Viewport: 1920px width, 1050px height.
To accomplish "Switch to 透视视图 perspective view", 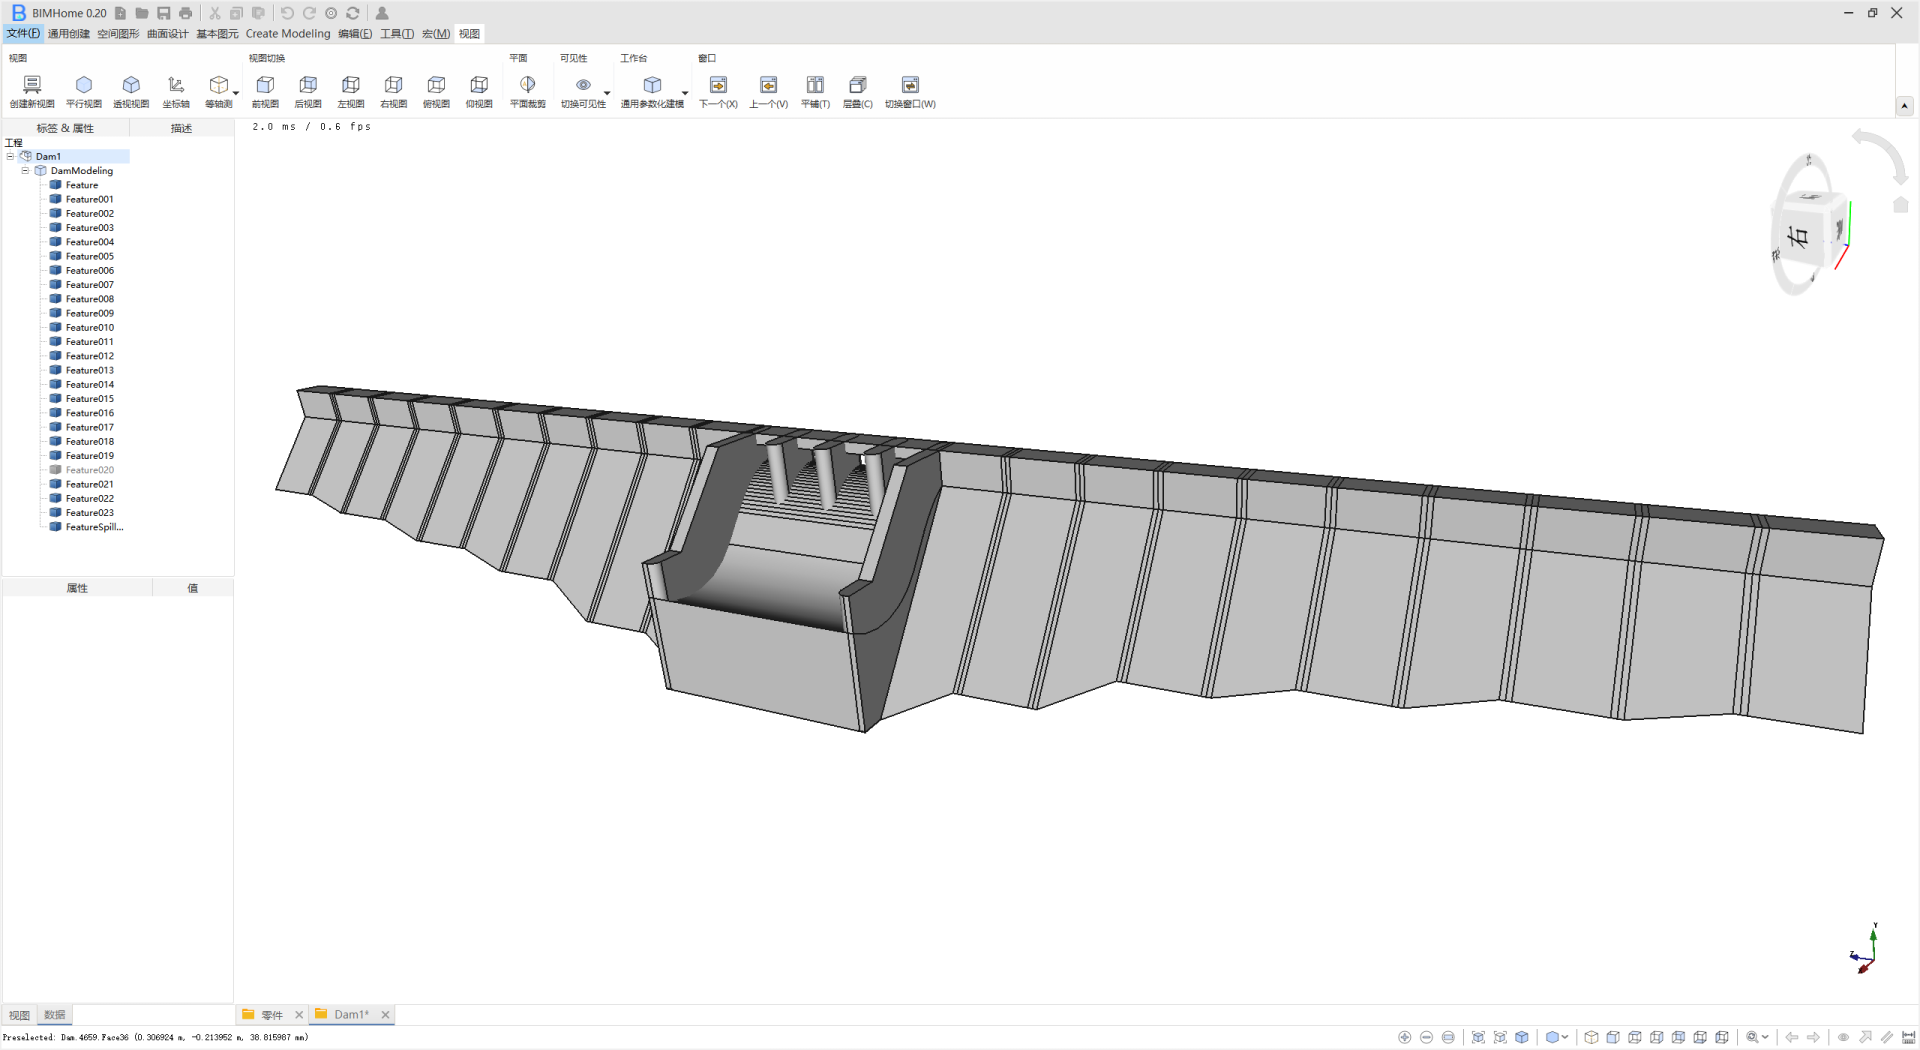I will pos(131,86).
